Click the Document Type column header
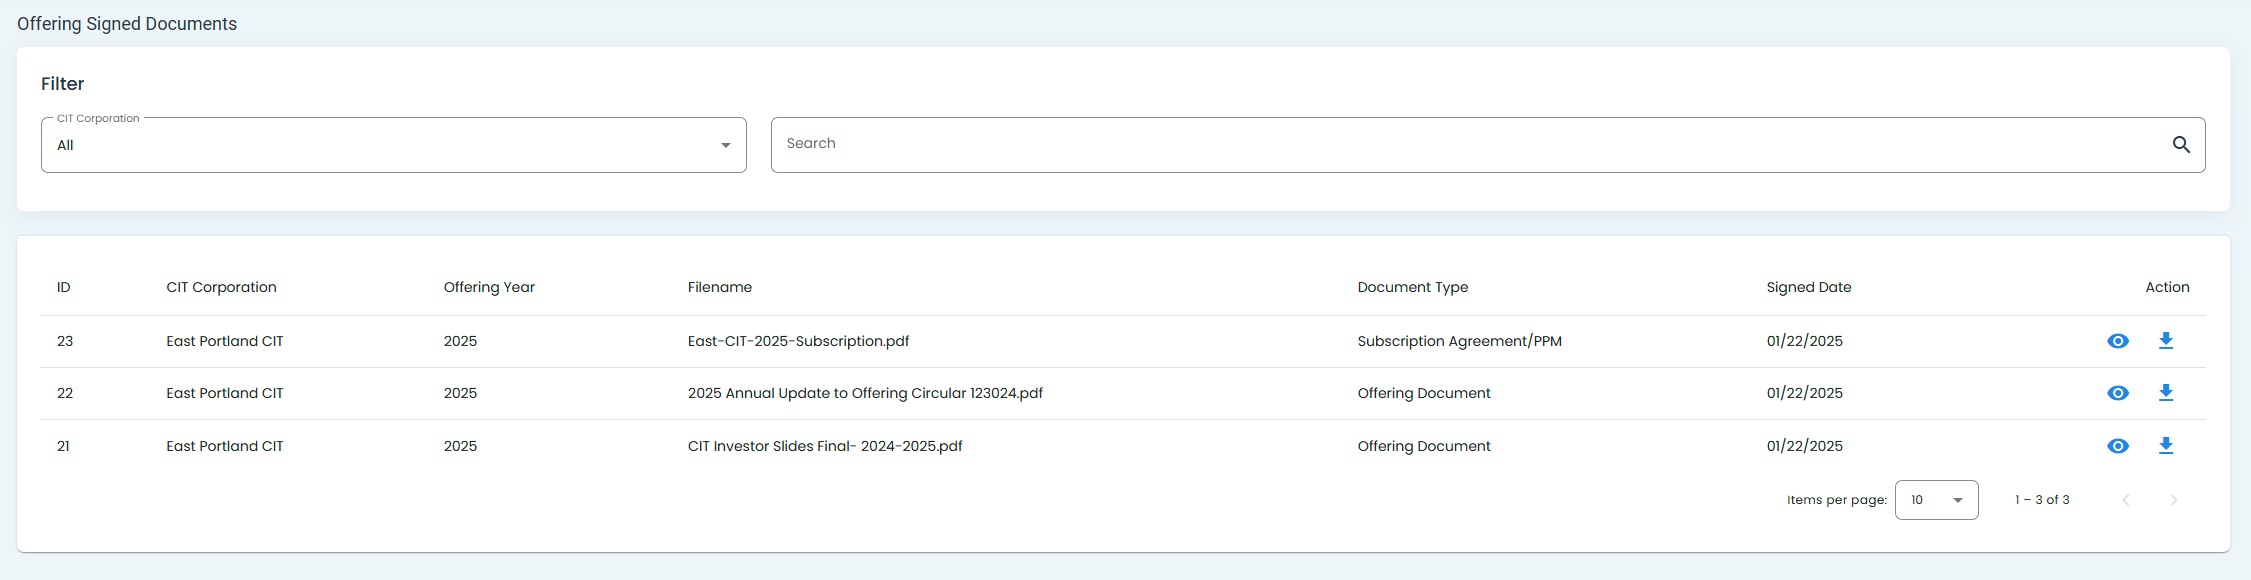 click(1412, 287)
